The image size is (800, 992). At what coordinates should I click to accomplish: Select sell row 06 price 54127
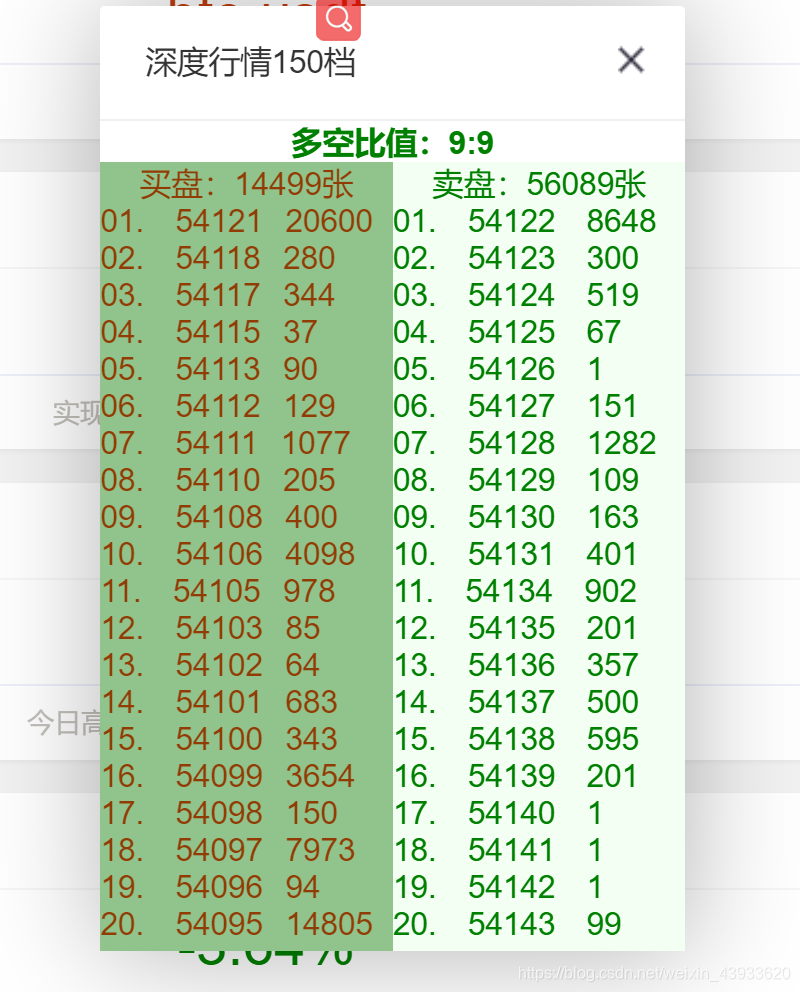(512, 406)
